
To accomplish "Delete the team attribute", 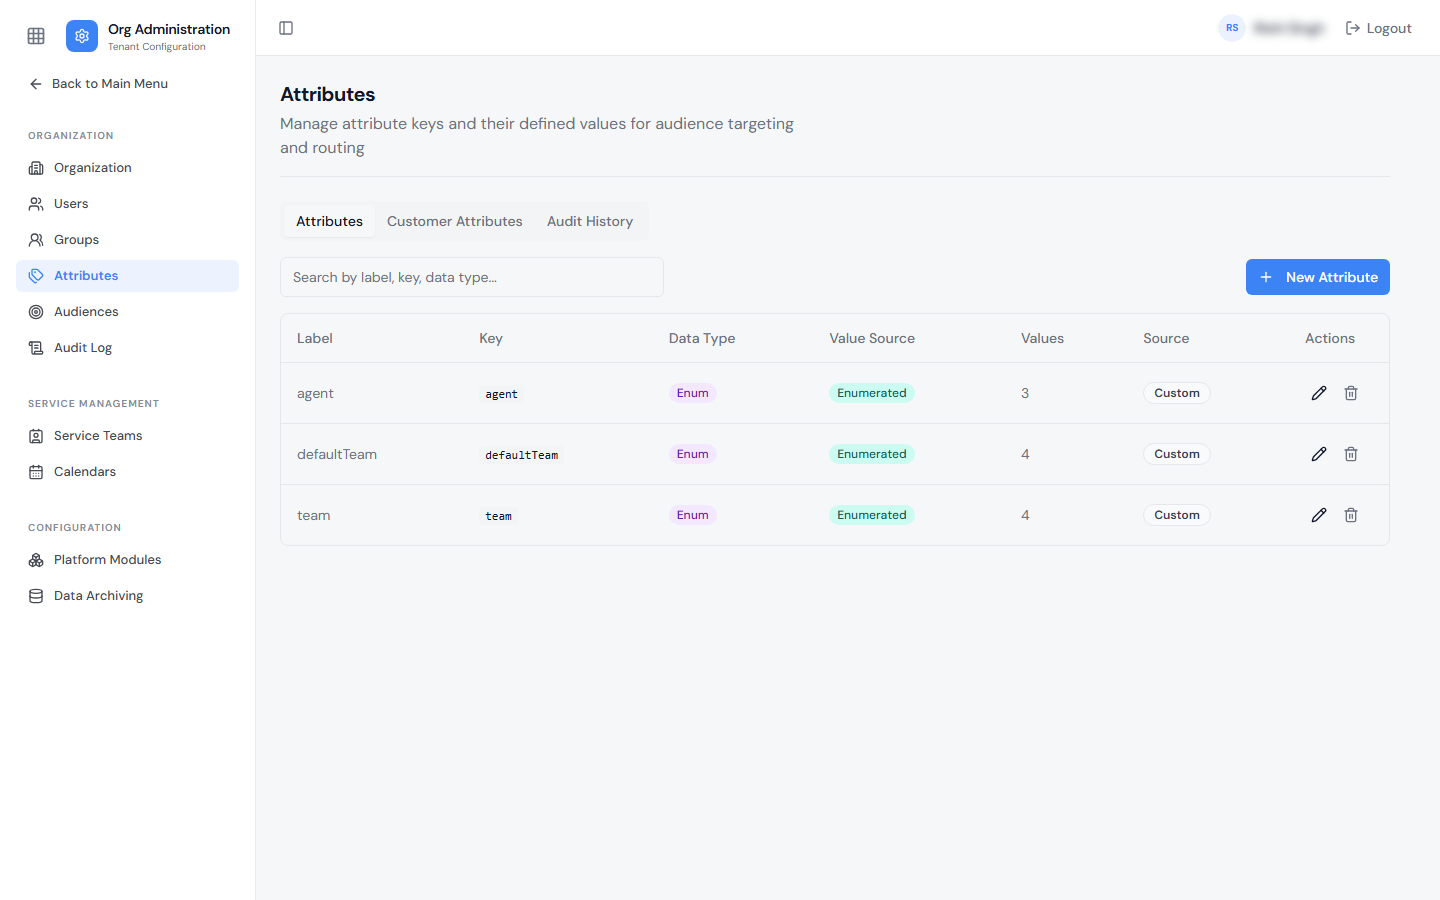I will pyautogui.click(x=1351, y=515).
